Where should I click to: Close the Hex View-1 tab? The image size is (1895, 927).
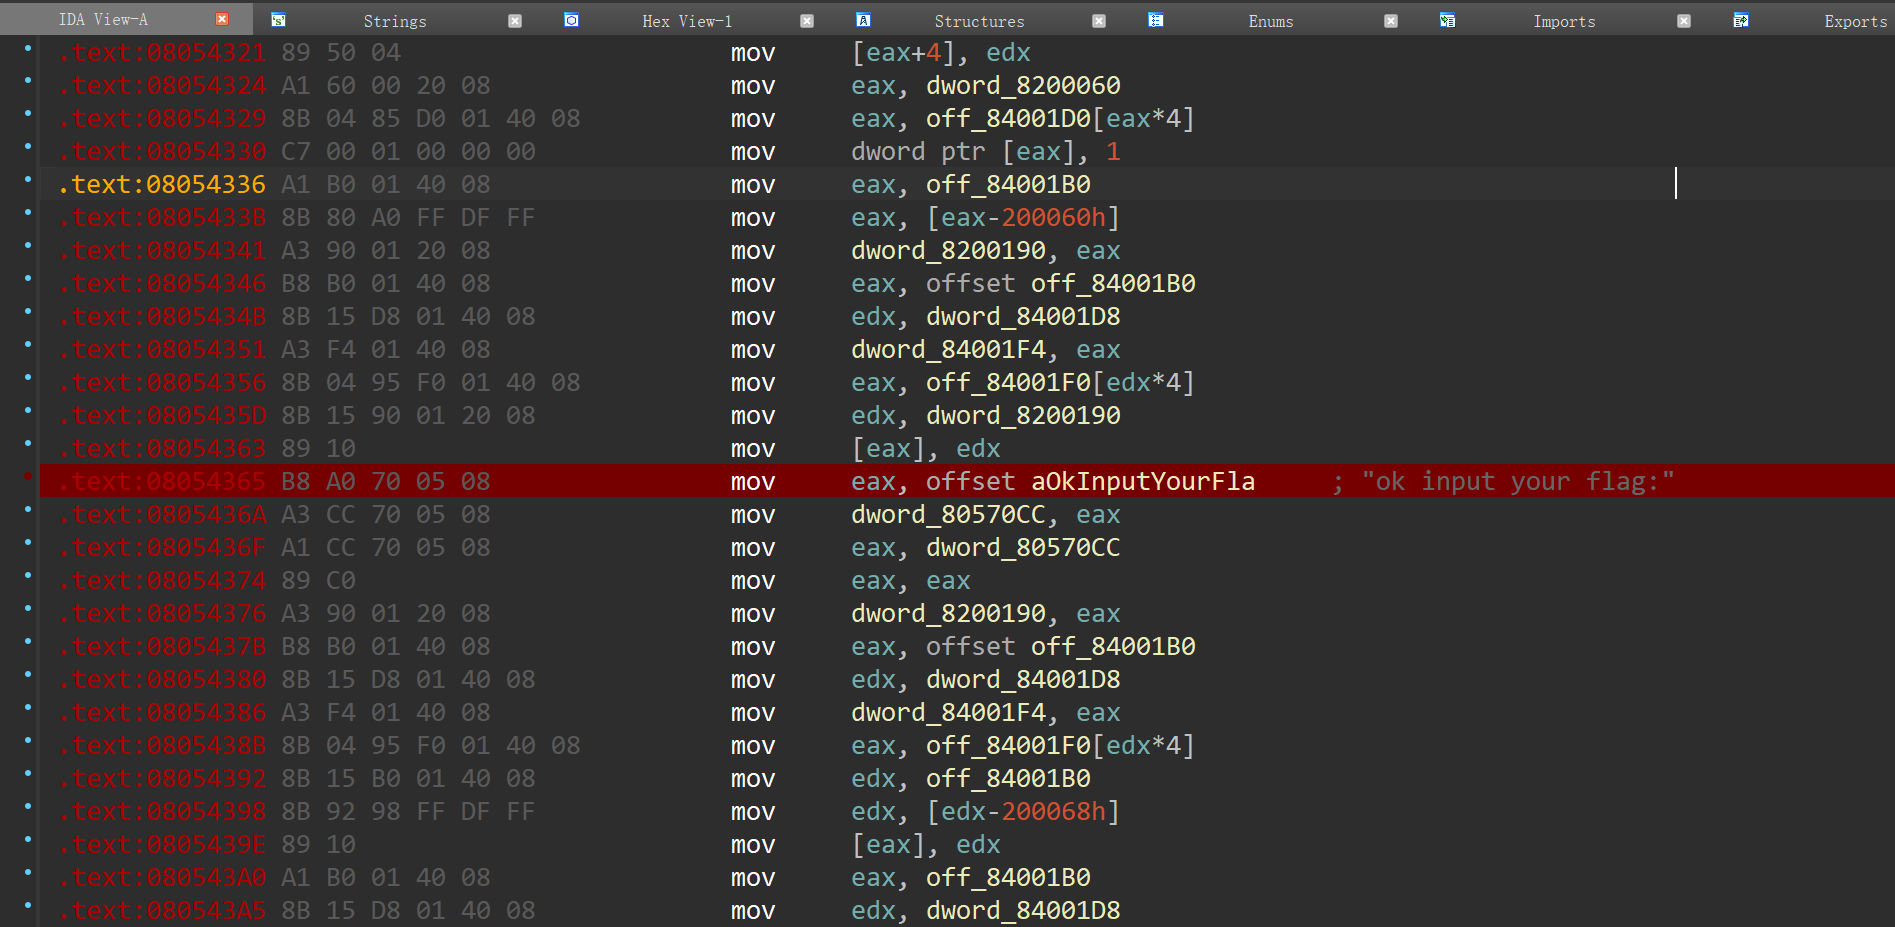tap(807, 21)
